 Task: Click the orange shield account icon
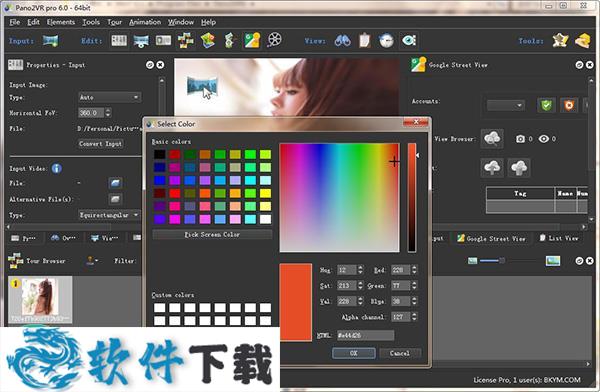(x=569, y=105)
